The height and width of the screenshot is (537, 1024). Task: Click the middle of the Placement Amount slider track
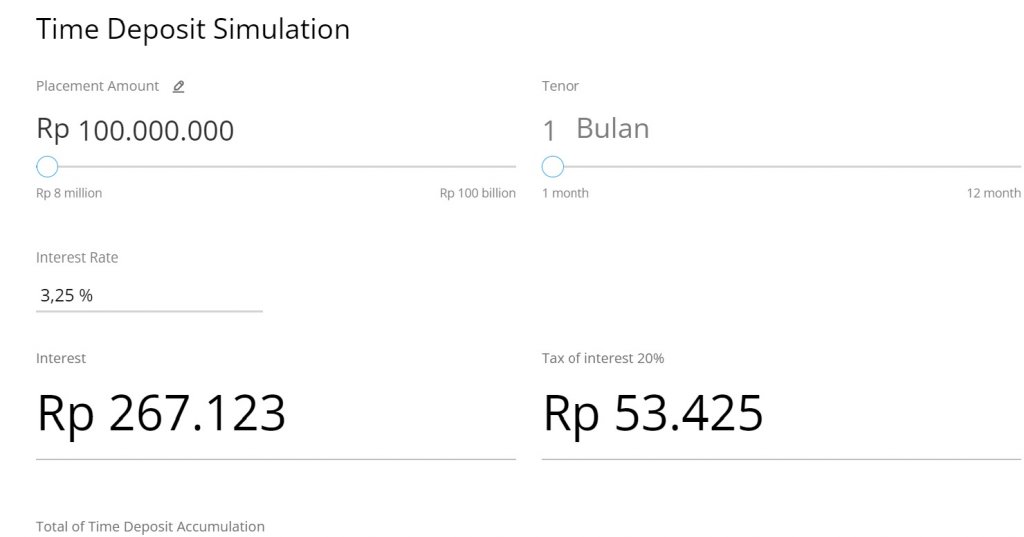pos(276,166)
